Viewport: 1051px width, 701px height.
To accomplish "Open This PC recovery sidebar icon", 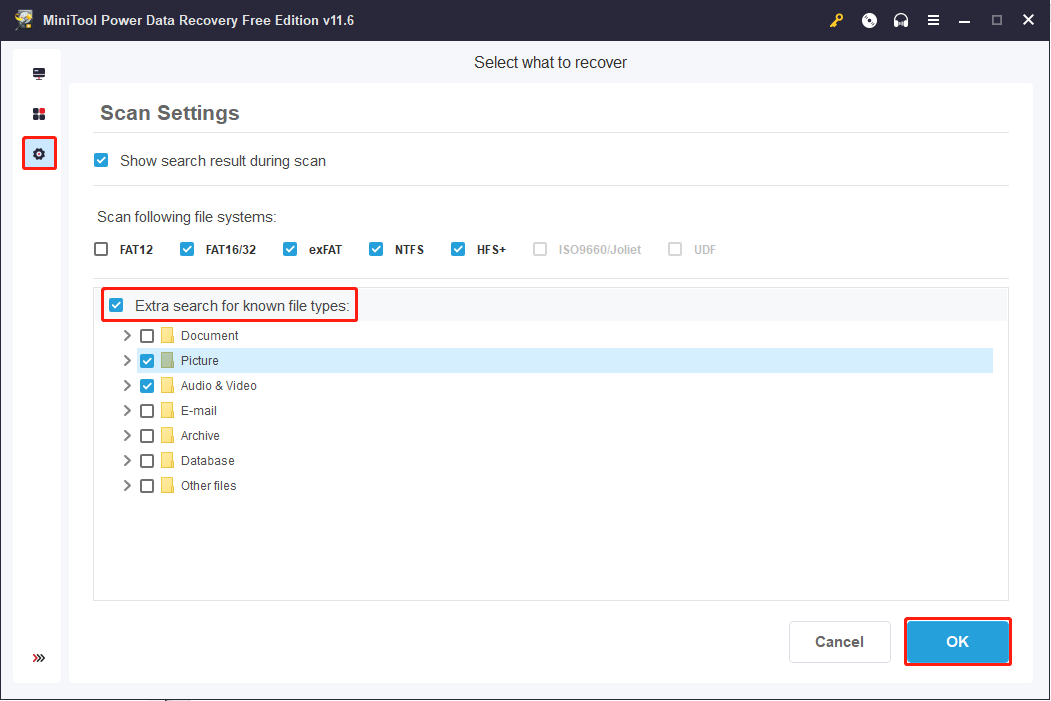I will 39,74.
